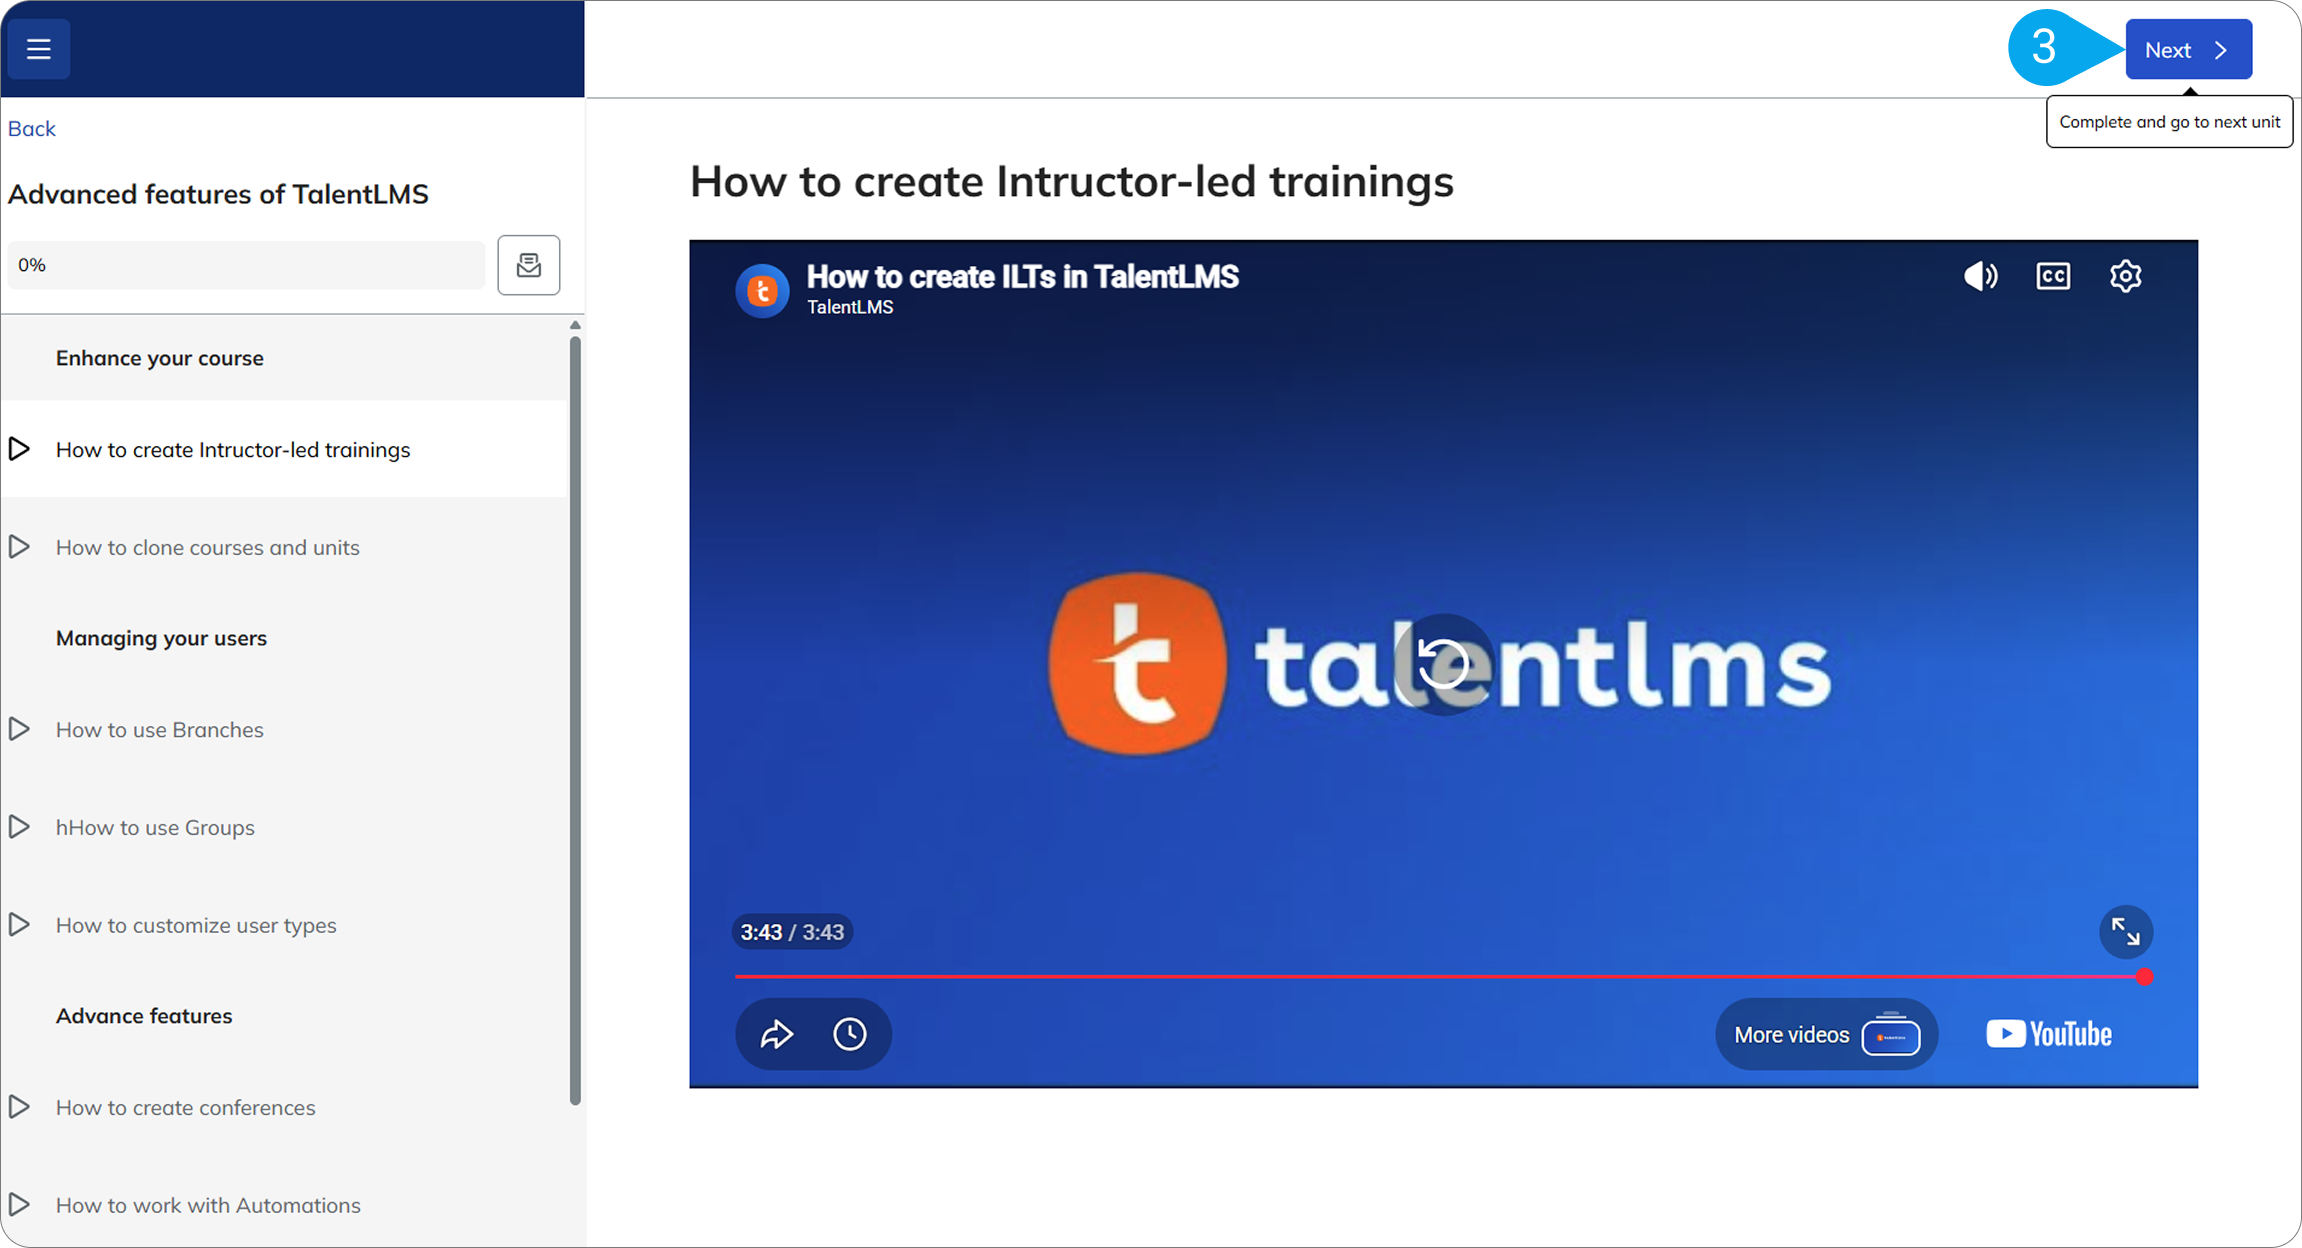The image size is (2302, 1248).
Task: Click the message instructor envelope icon
Action: [x=529, y=265]
